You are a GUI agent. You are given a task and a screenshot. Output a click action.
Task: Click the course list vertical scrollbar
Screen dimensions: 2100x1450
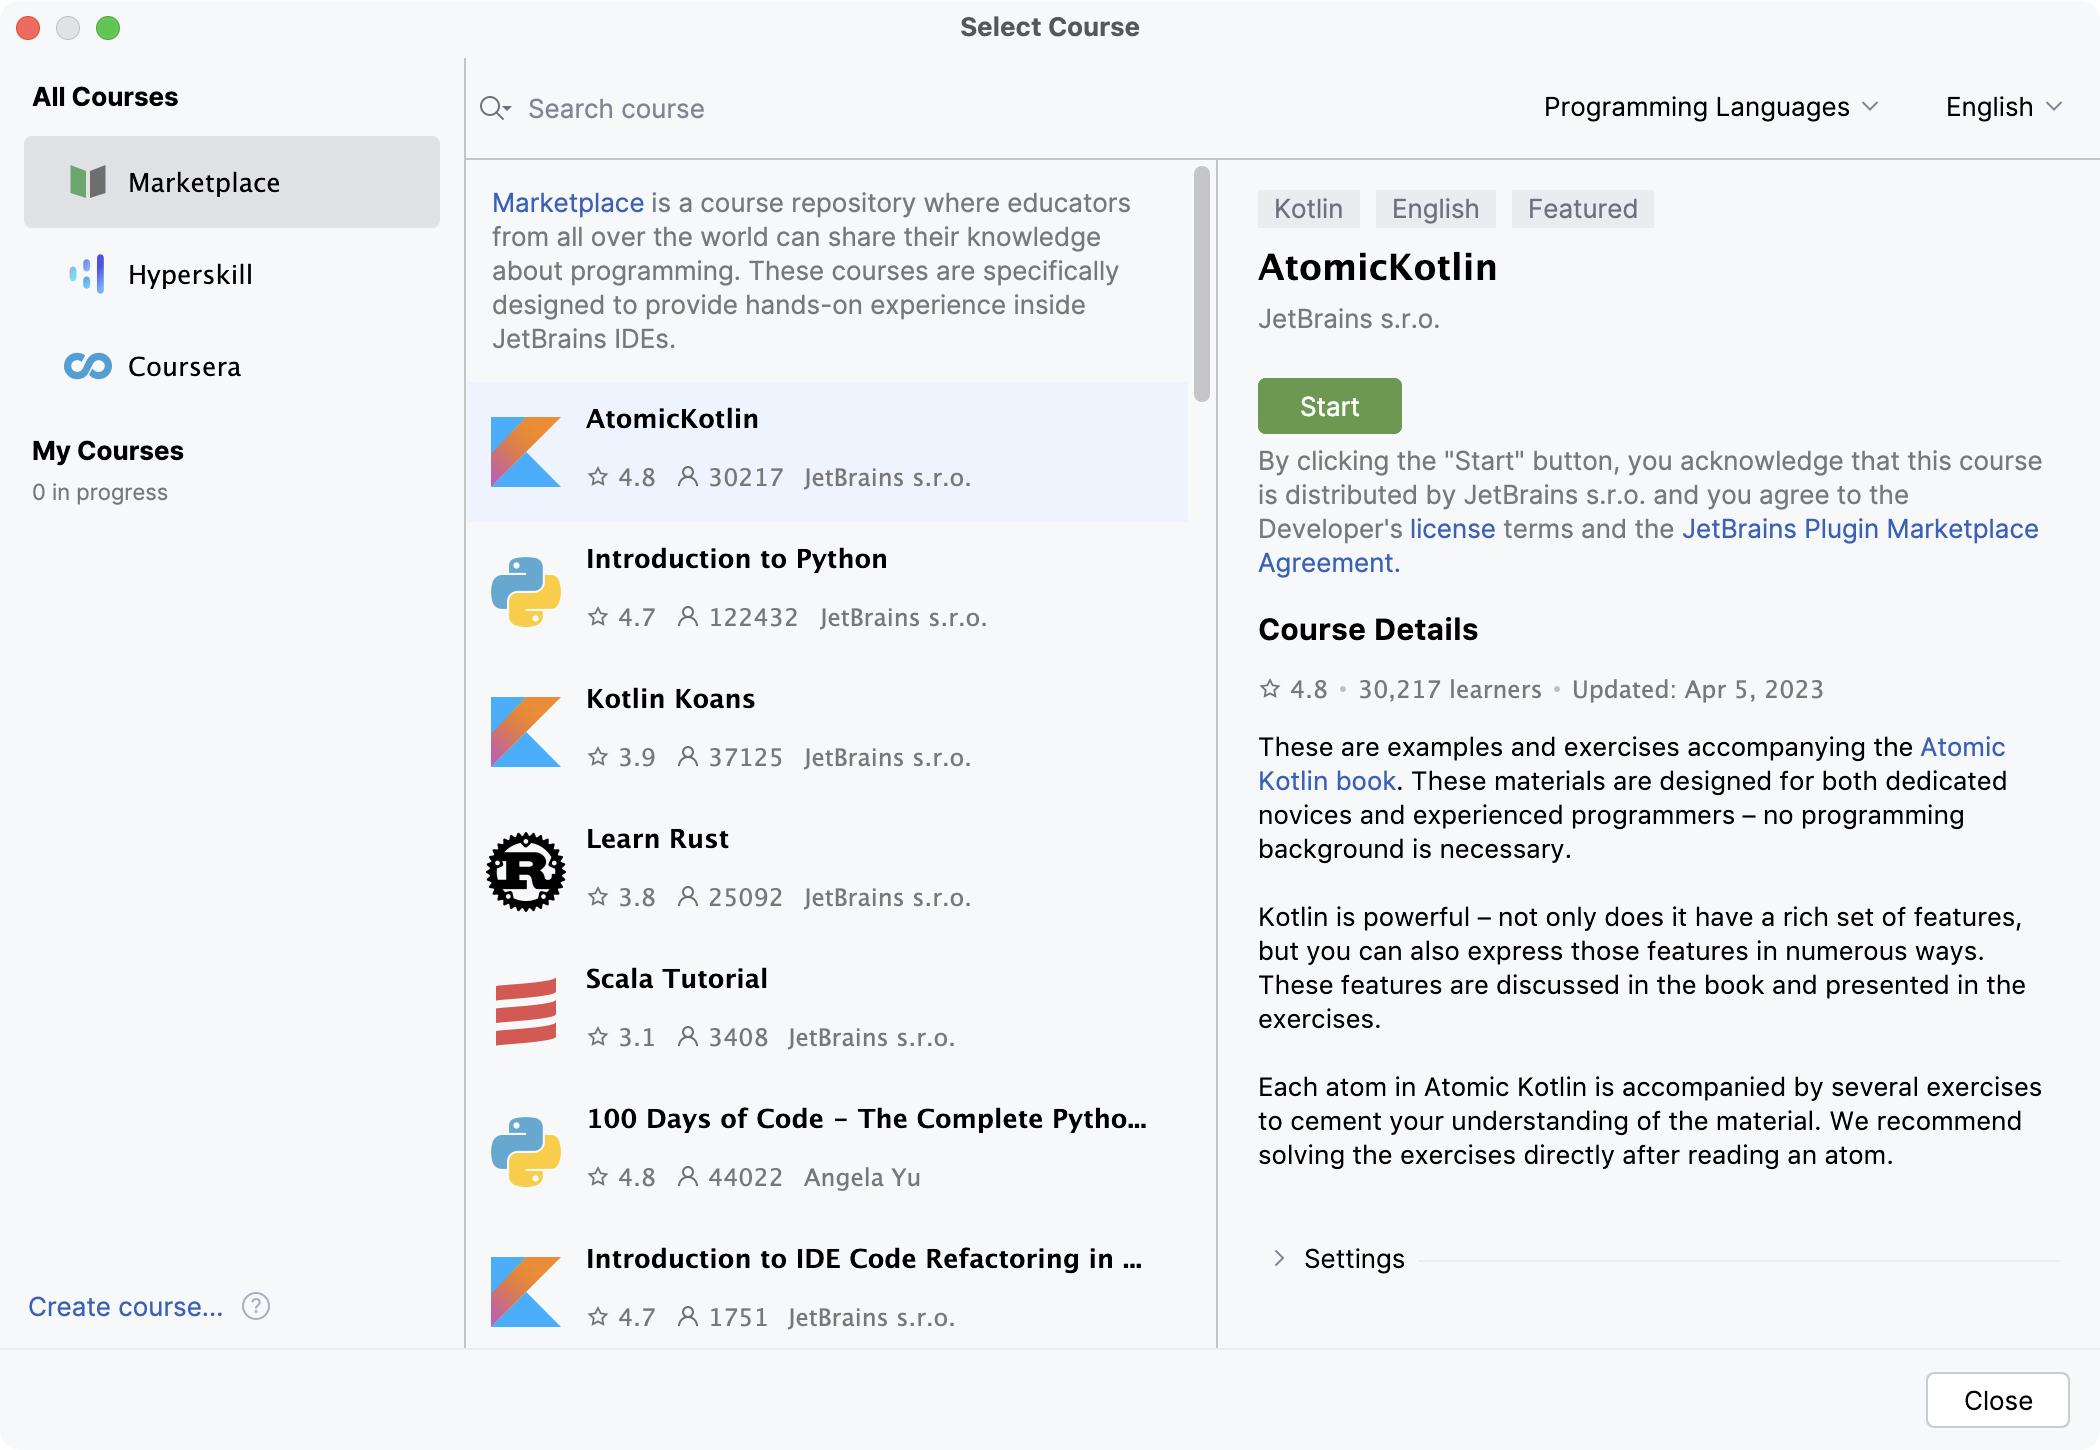click(x=1201, y=285)
